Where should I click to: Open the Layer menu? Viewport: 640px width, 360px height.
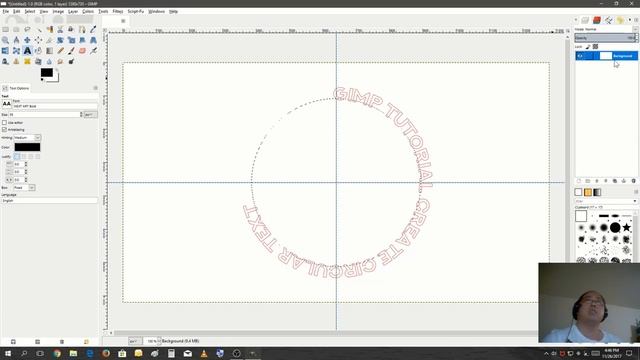coord(73,11)
